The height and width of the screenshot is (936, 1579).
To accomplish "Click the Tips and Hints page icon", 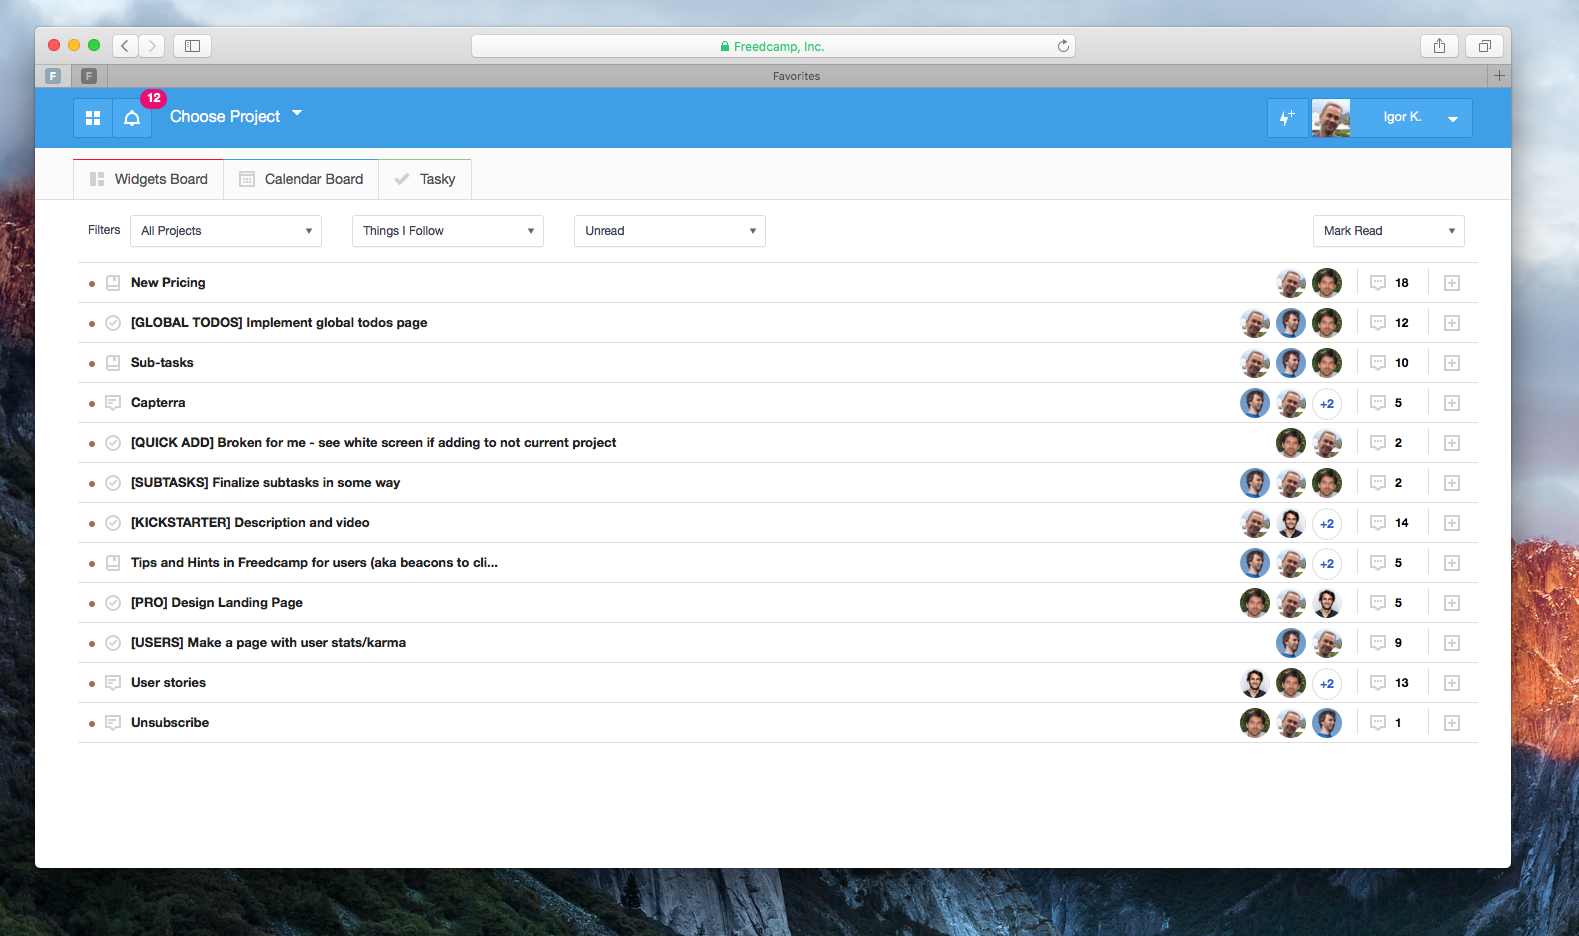I will coord(113,563).
